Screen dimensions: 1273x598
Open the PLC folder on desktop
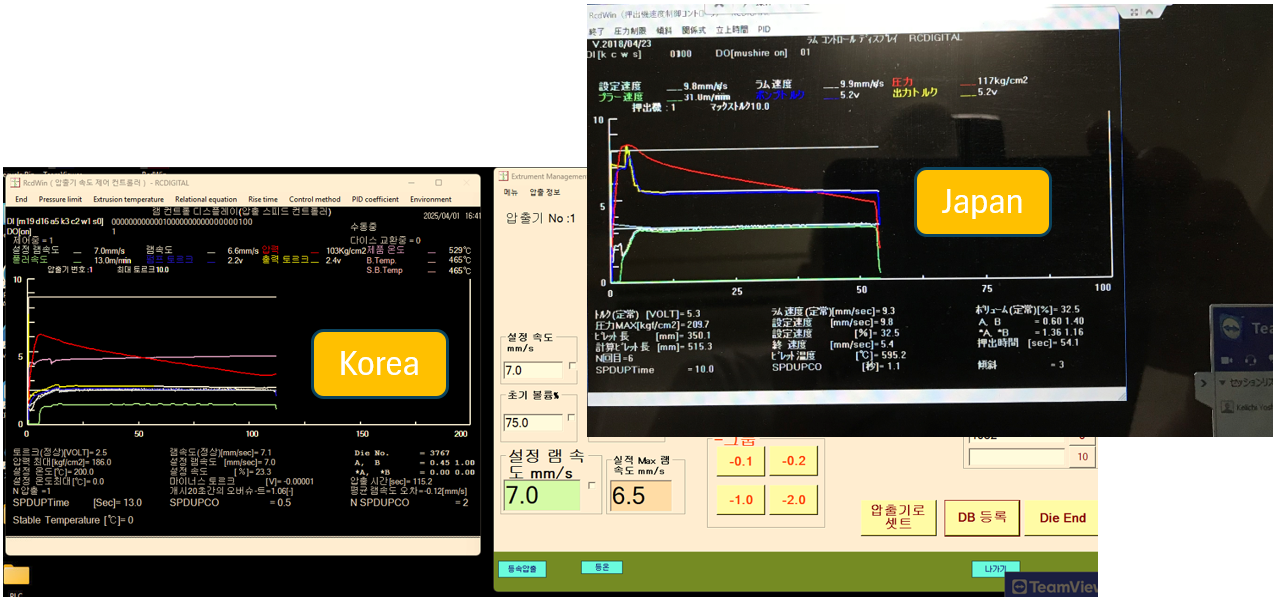[16, 575]
